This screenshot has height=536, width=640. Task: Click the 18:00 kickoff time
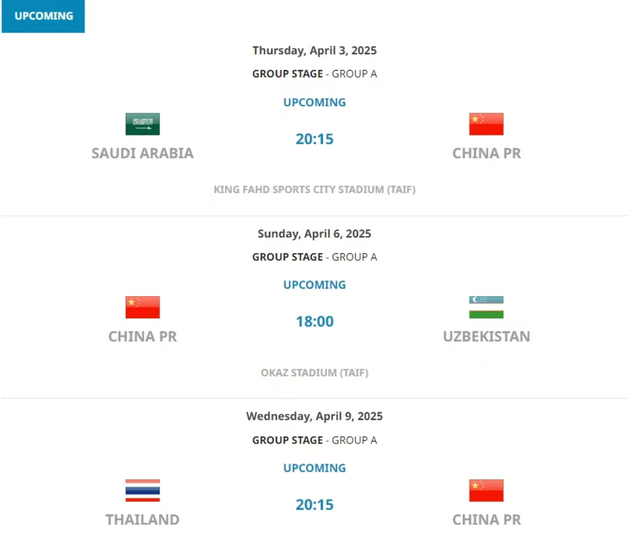tap(314, 322)
